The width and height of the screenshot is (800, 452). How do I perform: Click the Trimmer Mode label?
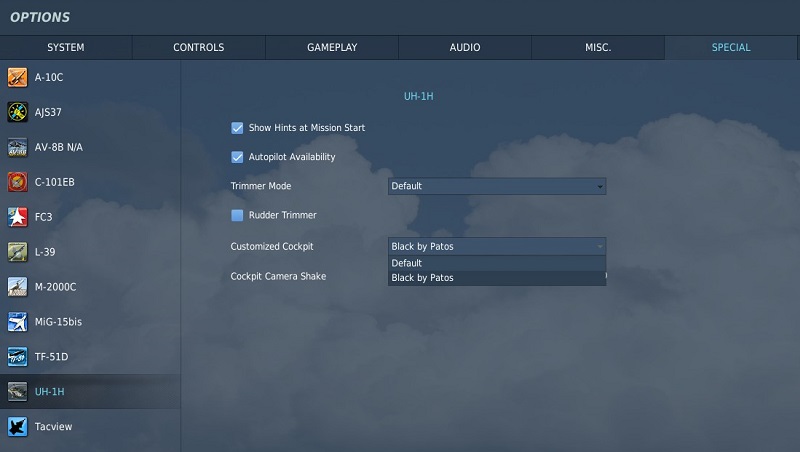(261, 186)
